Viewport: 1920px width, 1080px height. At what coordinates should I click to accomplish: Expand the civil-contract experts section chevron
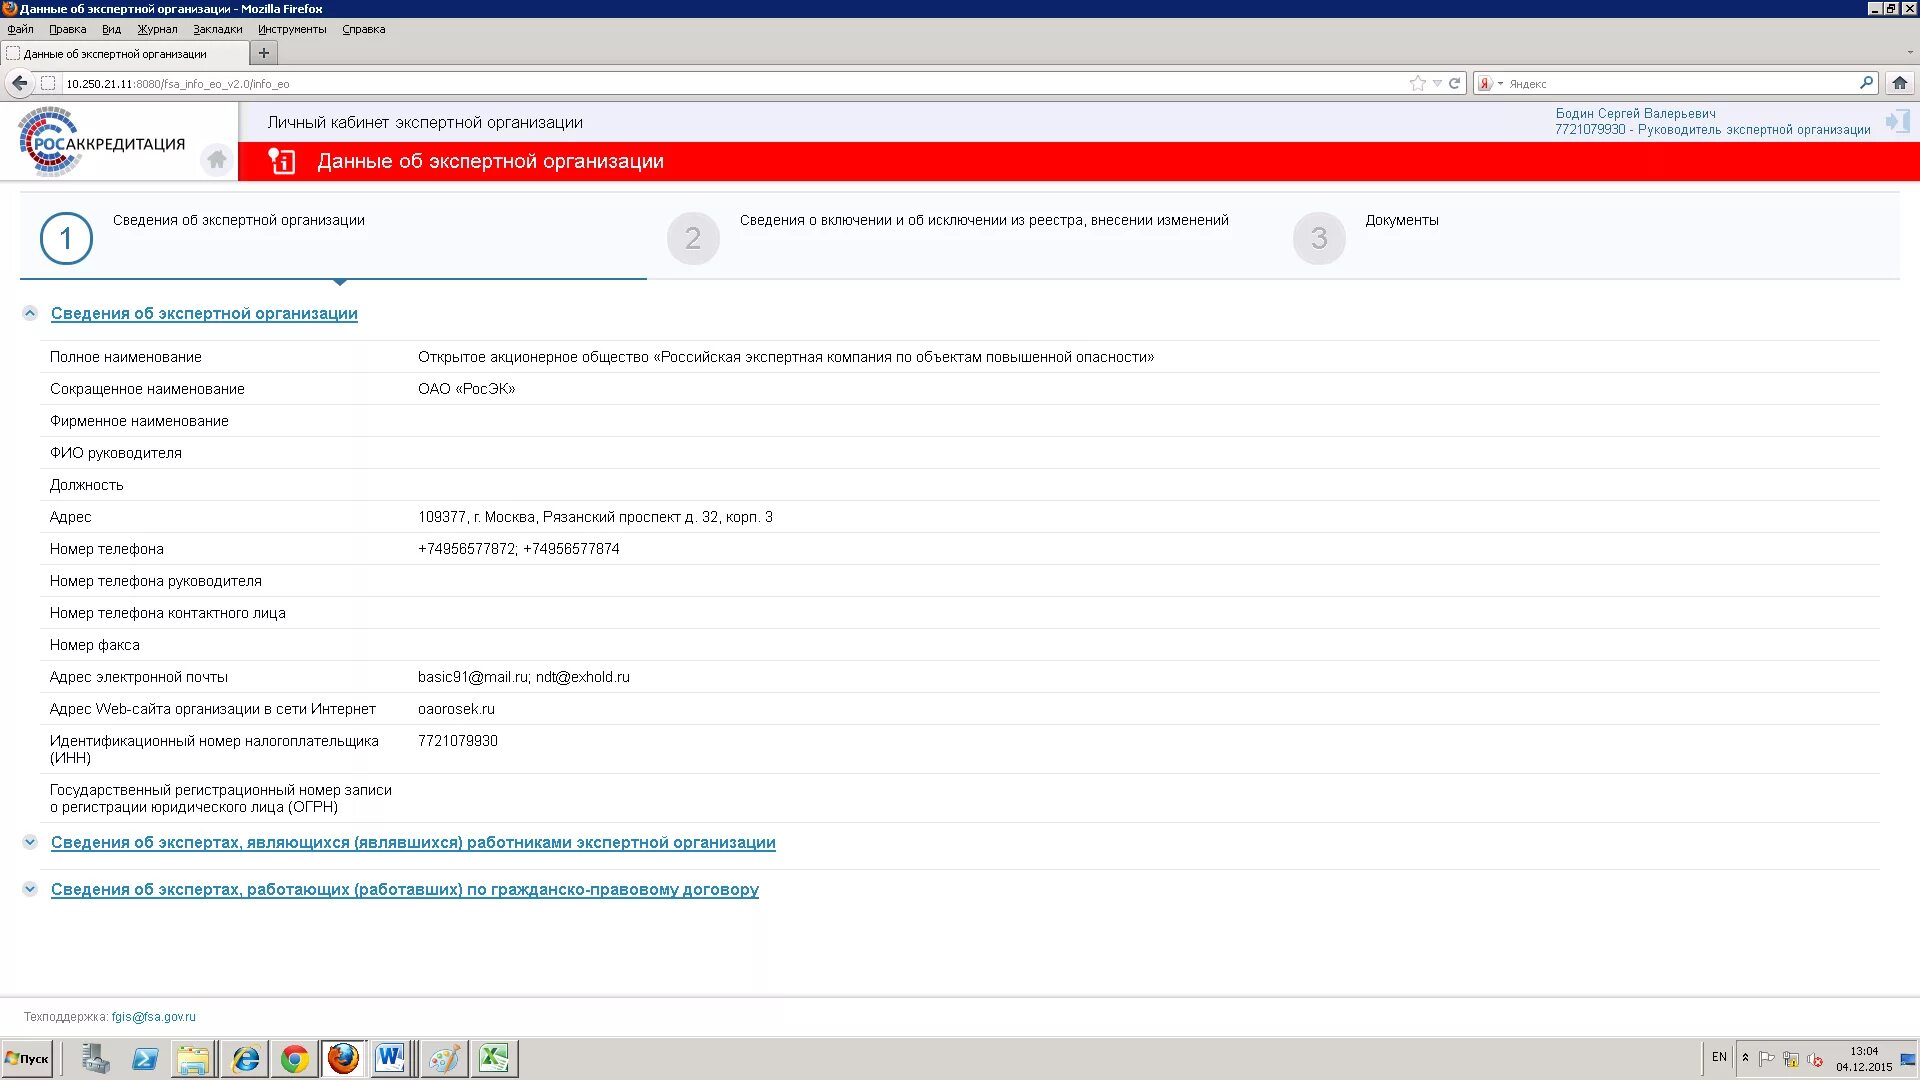pyautogui.click(x=30, y=889)
